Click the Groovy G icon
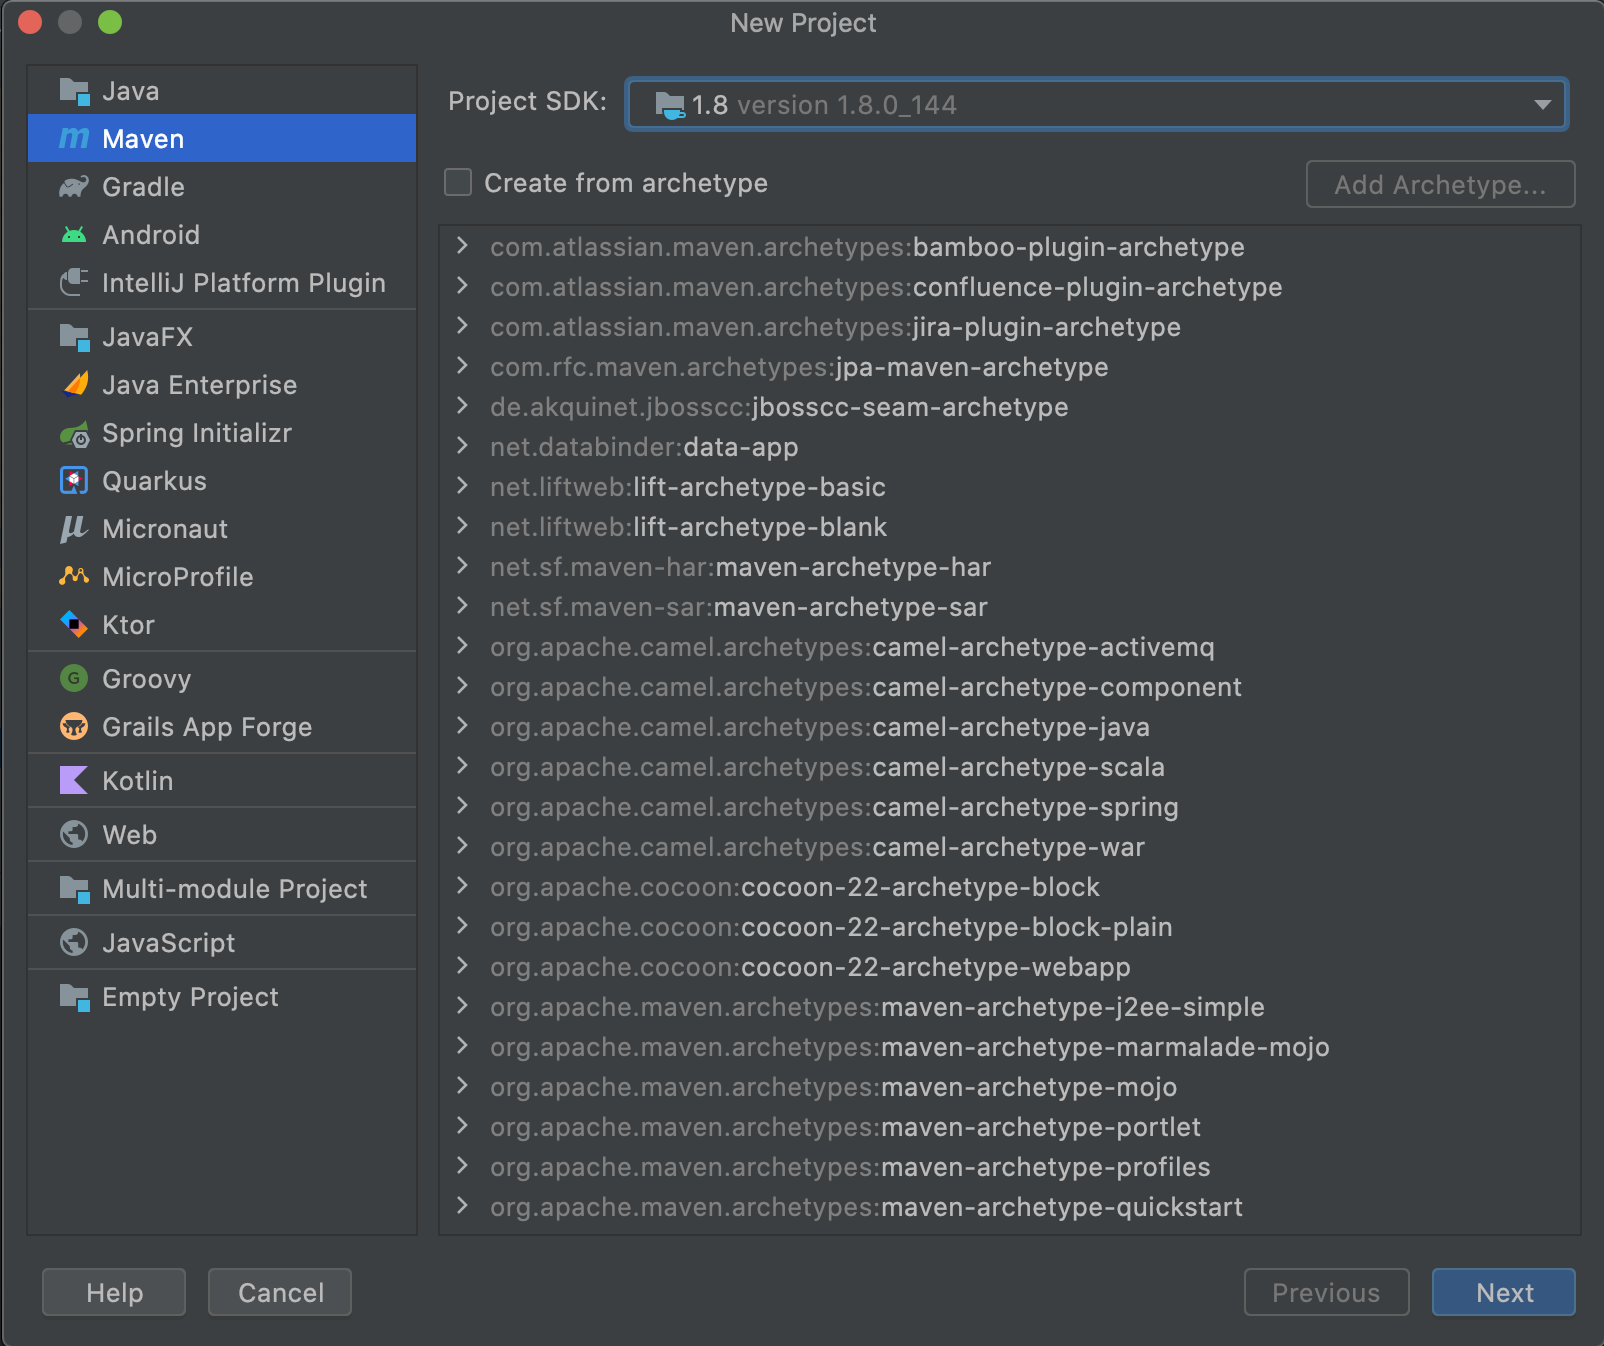Viewport: 1604px width, 1346px height. coord(74,679)
